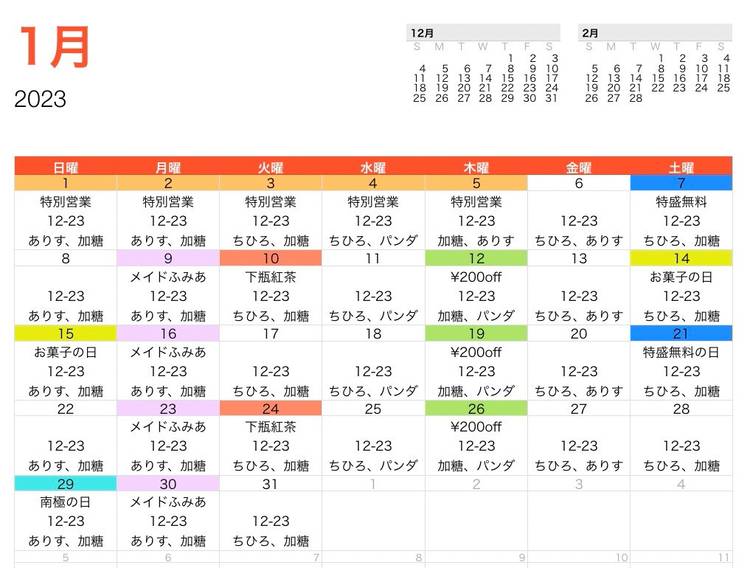The height and width of the screenshot is (568, 750).
Task: Open the 2月 mini calendar header
Action: pos(592,32)
